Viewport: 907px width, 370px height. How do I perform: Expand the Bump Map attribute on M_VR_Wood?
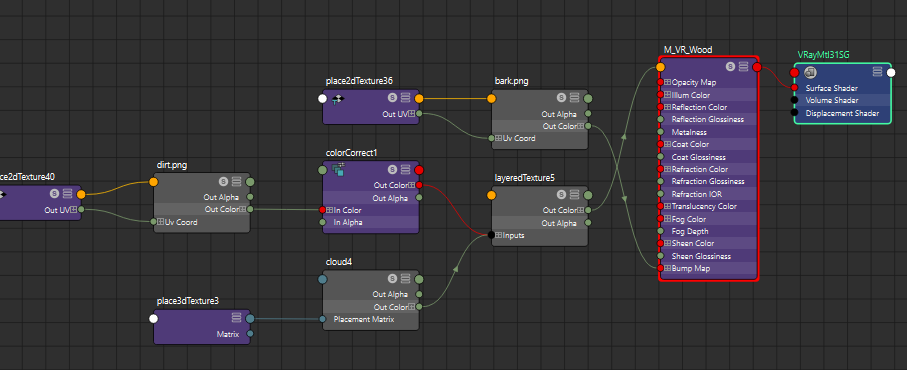click(x=668, y=268)
